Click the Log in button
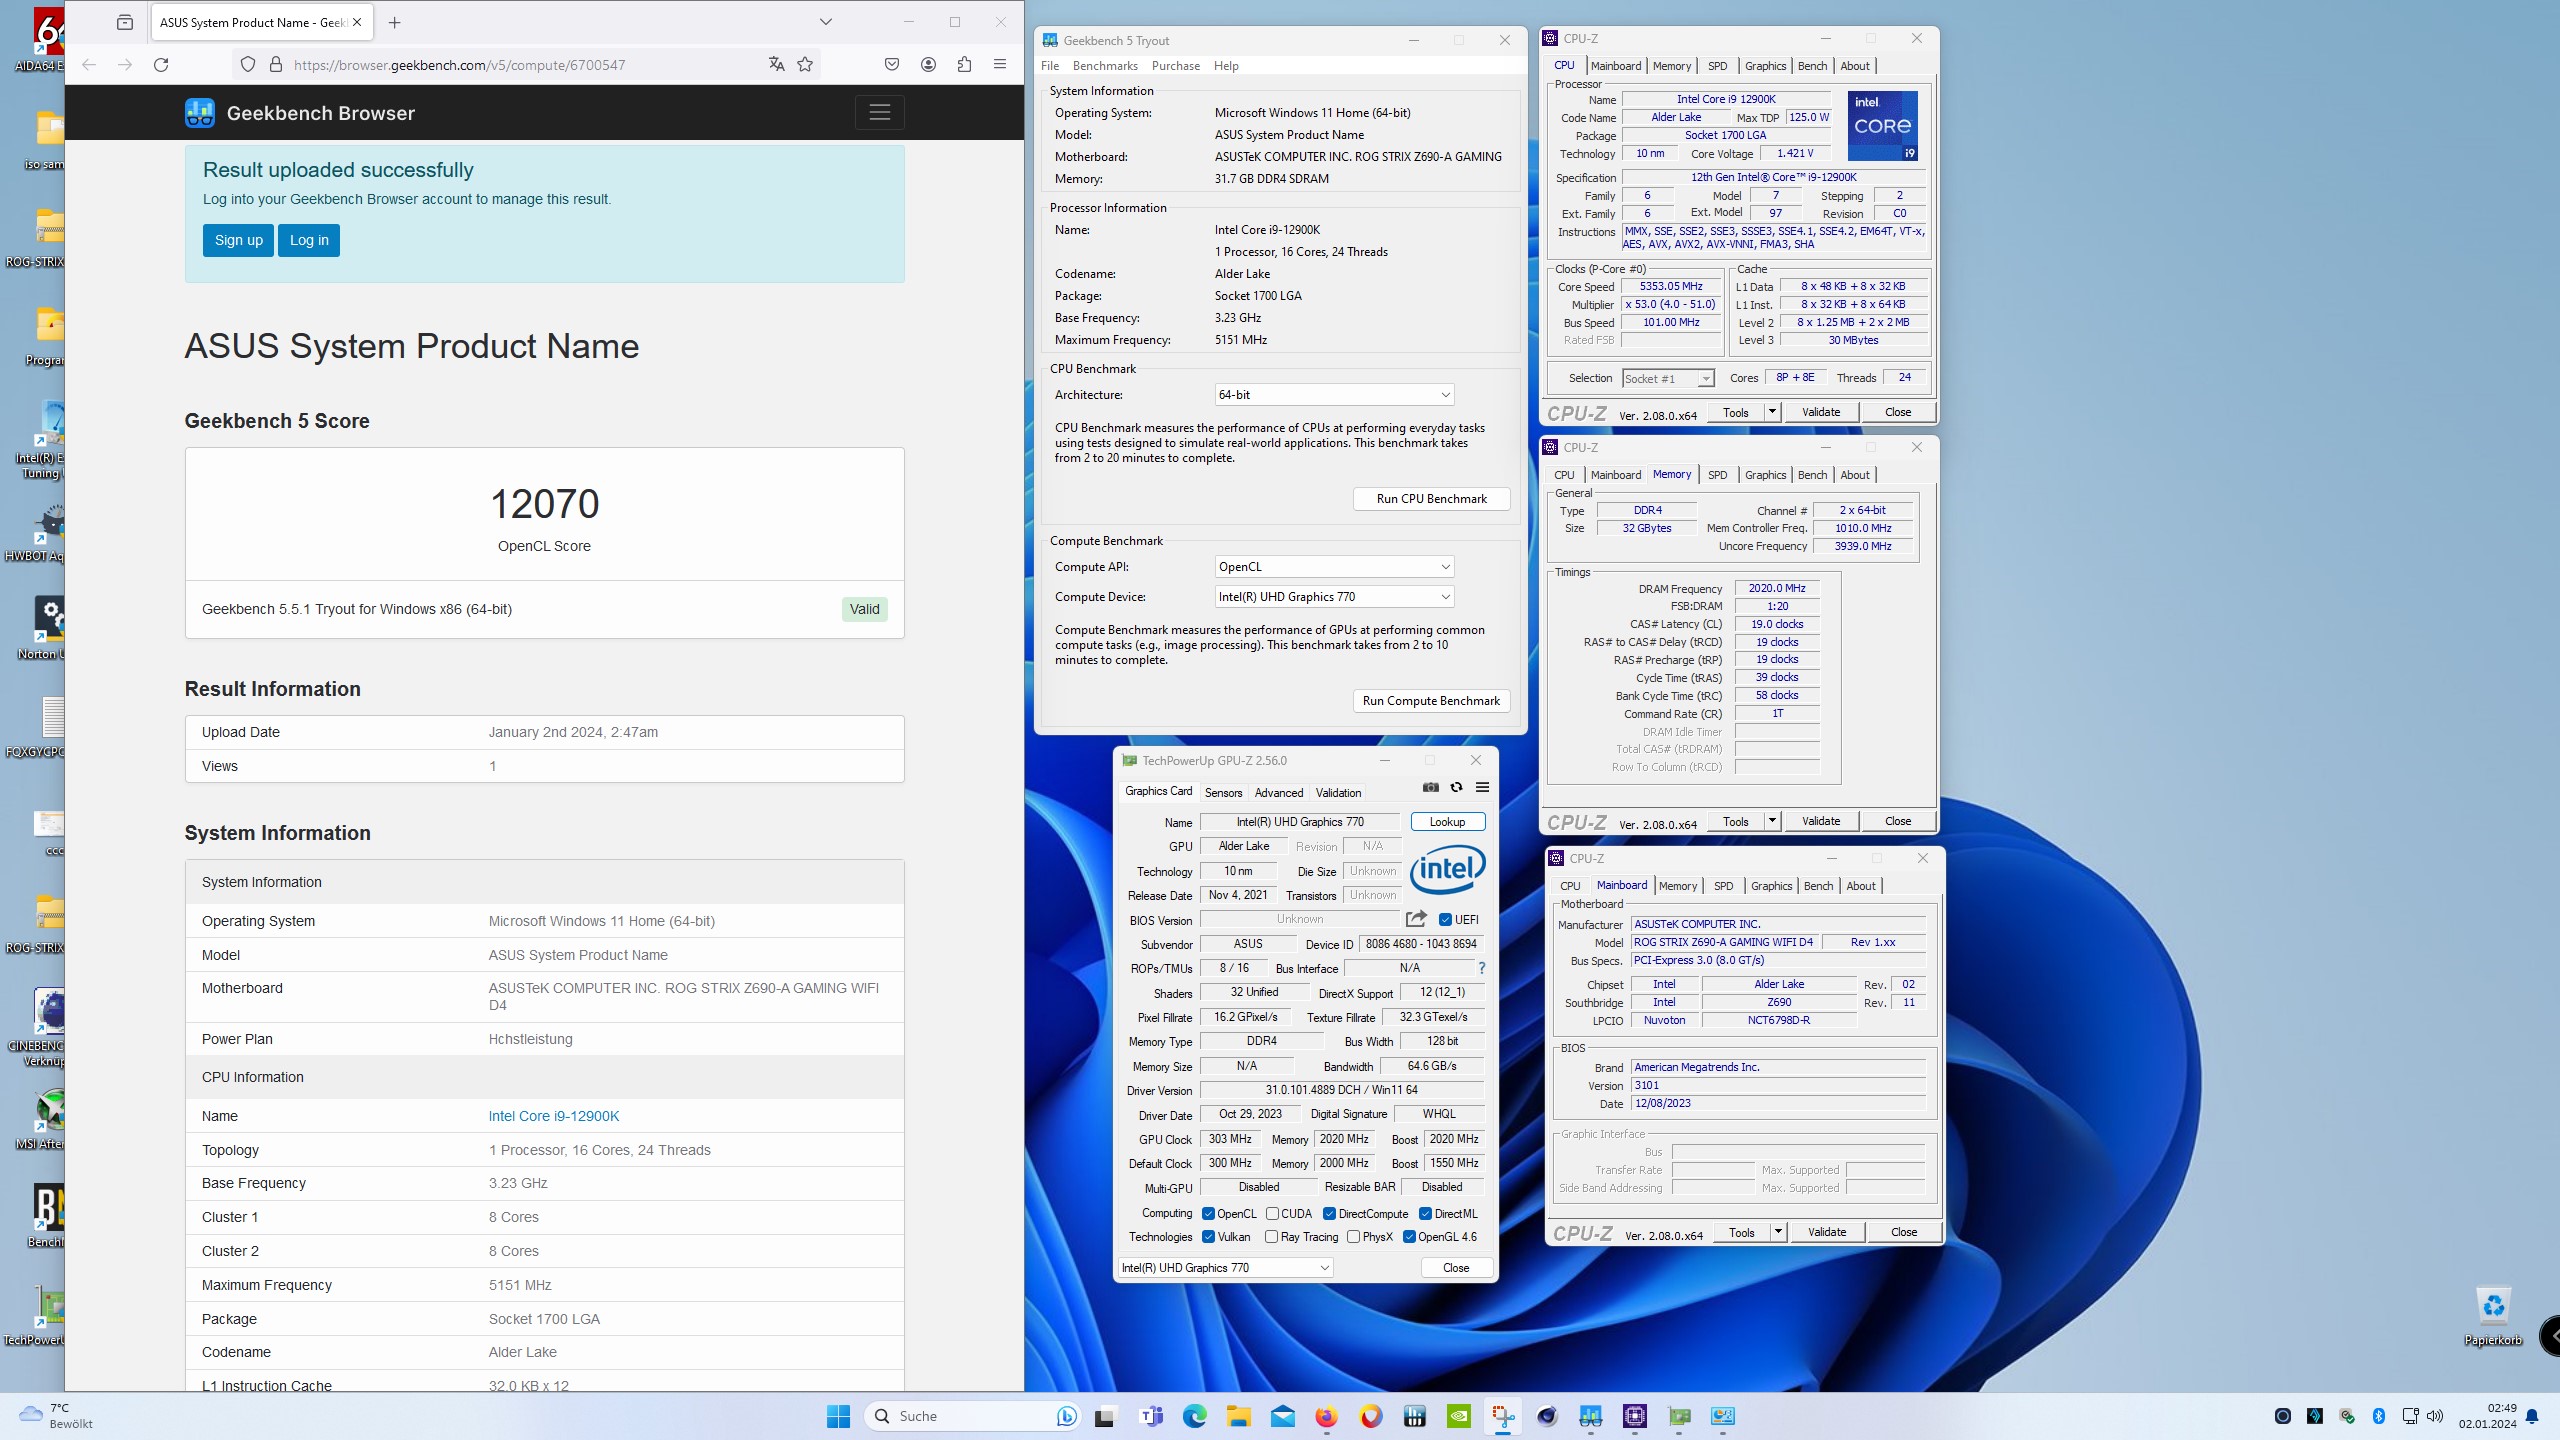 [309, 240]
